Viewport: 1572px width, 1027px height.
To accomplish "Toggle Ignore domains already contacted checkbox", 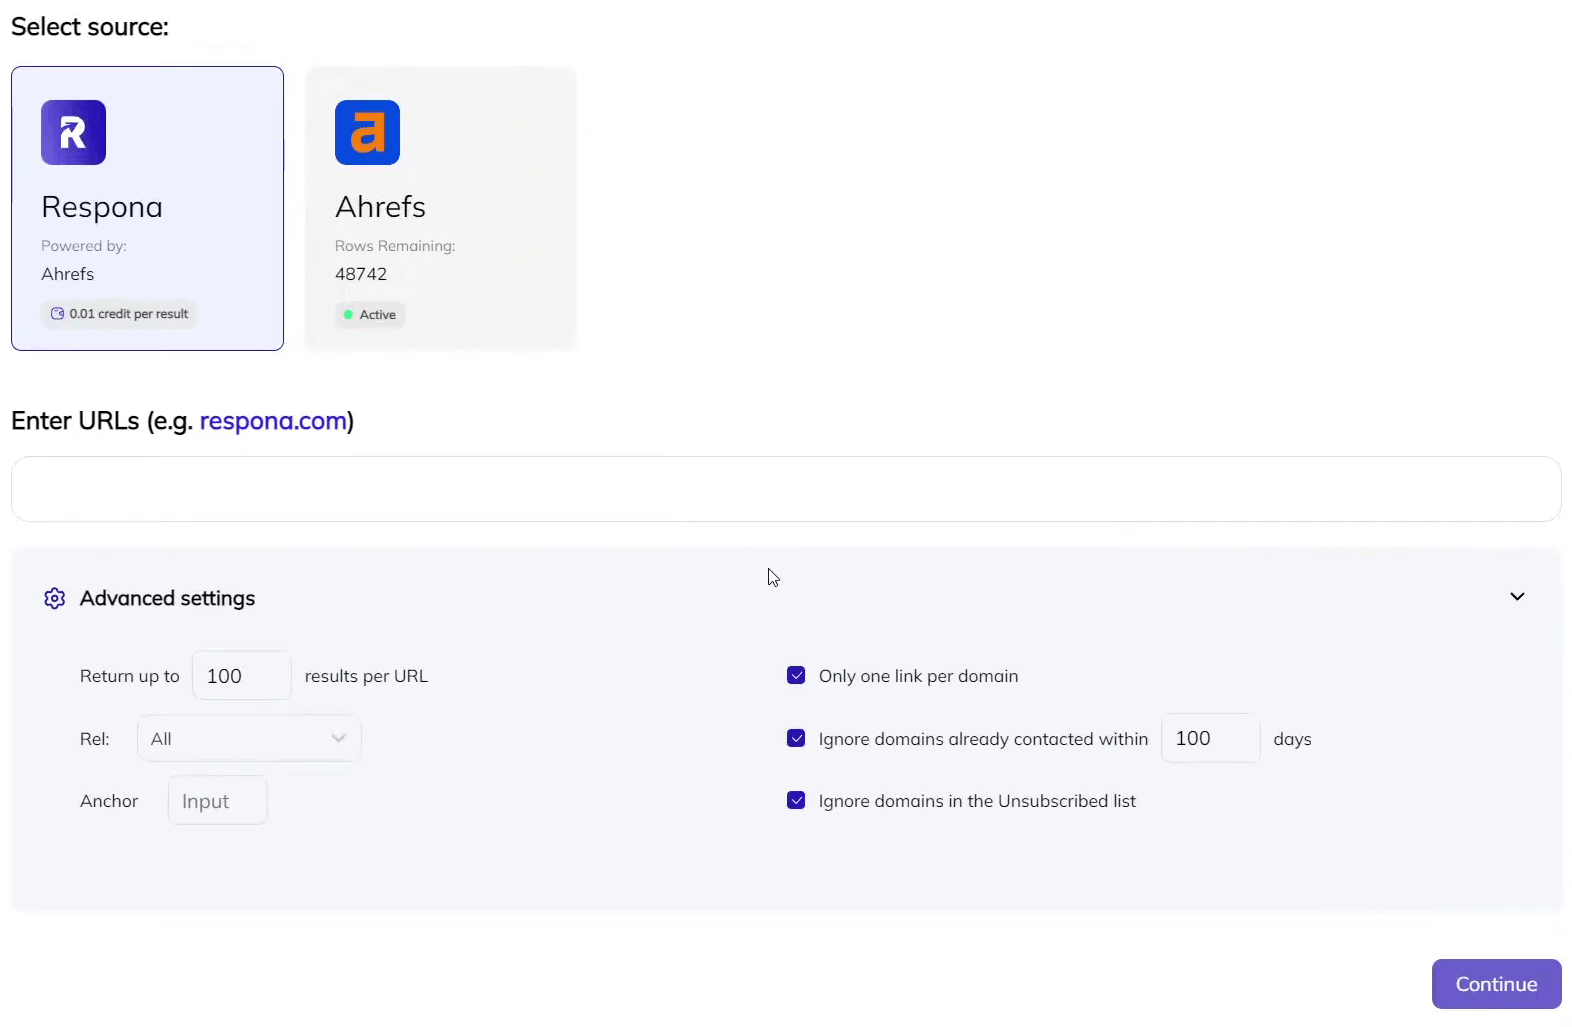I will pyautogui.click(x=796, y=738).
